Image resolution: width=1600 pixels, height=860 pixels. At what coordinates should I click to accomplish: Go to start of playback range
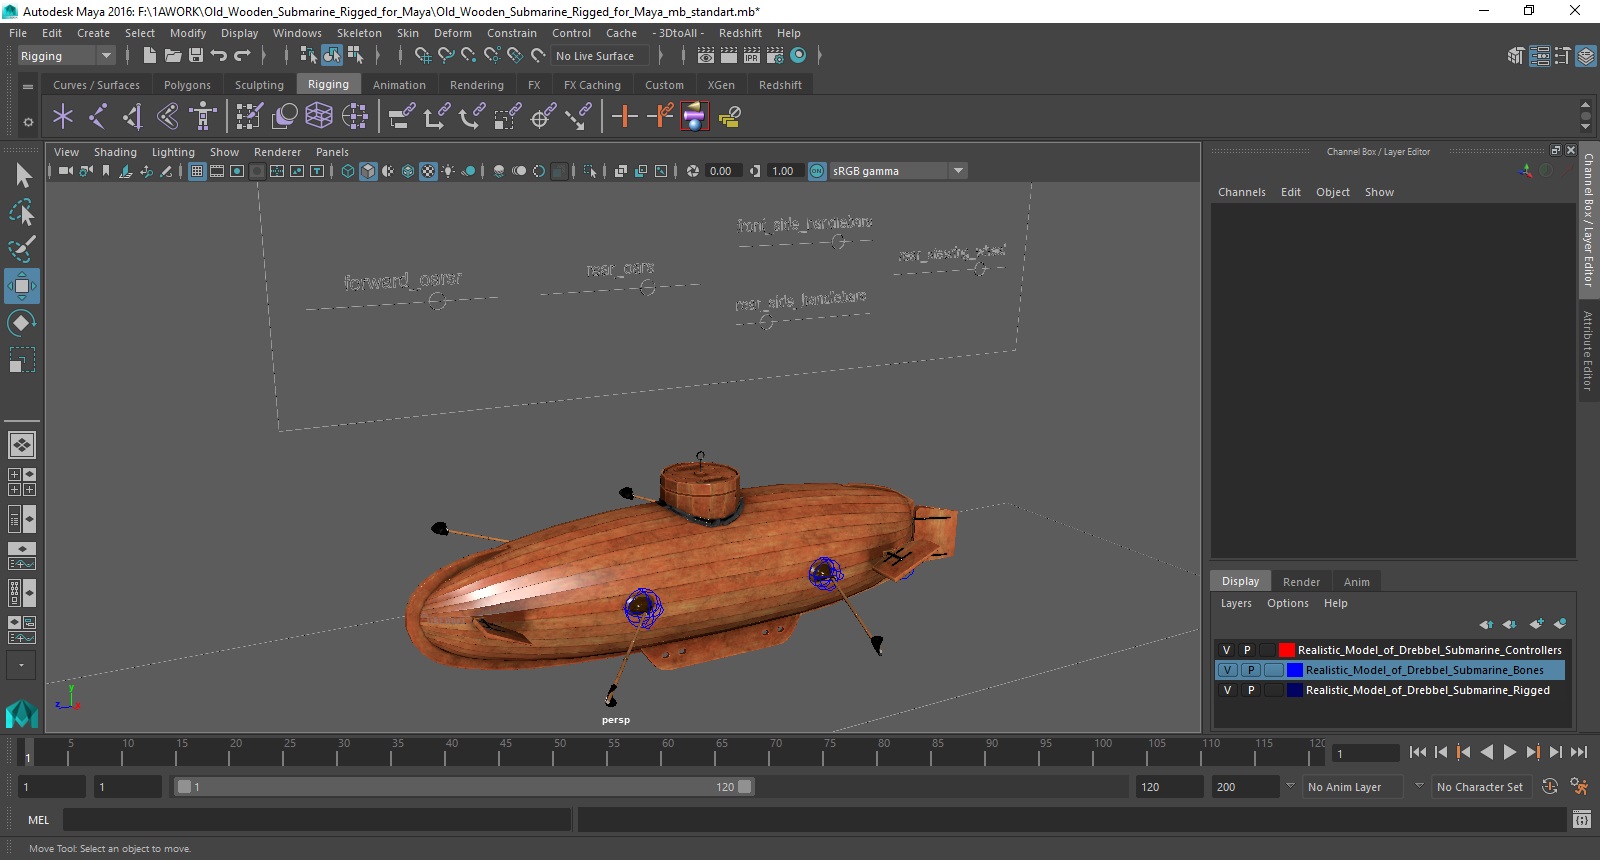(x=1418, y=753)
